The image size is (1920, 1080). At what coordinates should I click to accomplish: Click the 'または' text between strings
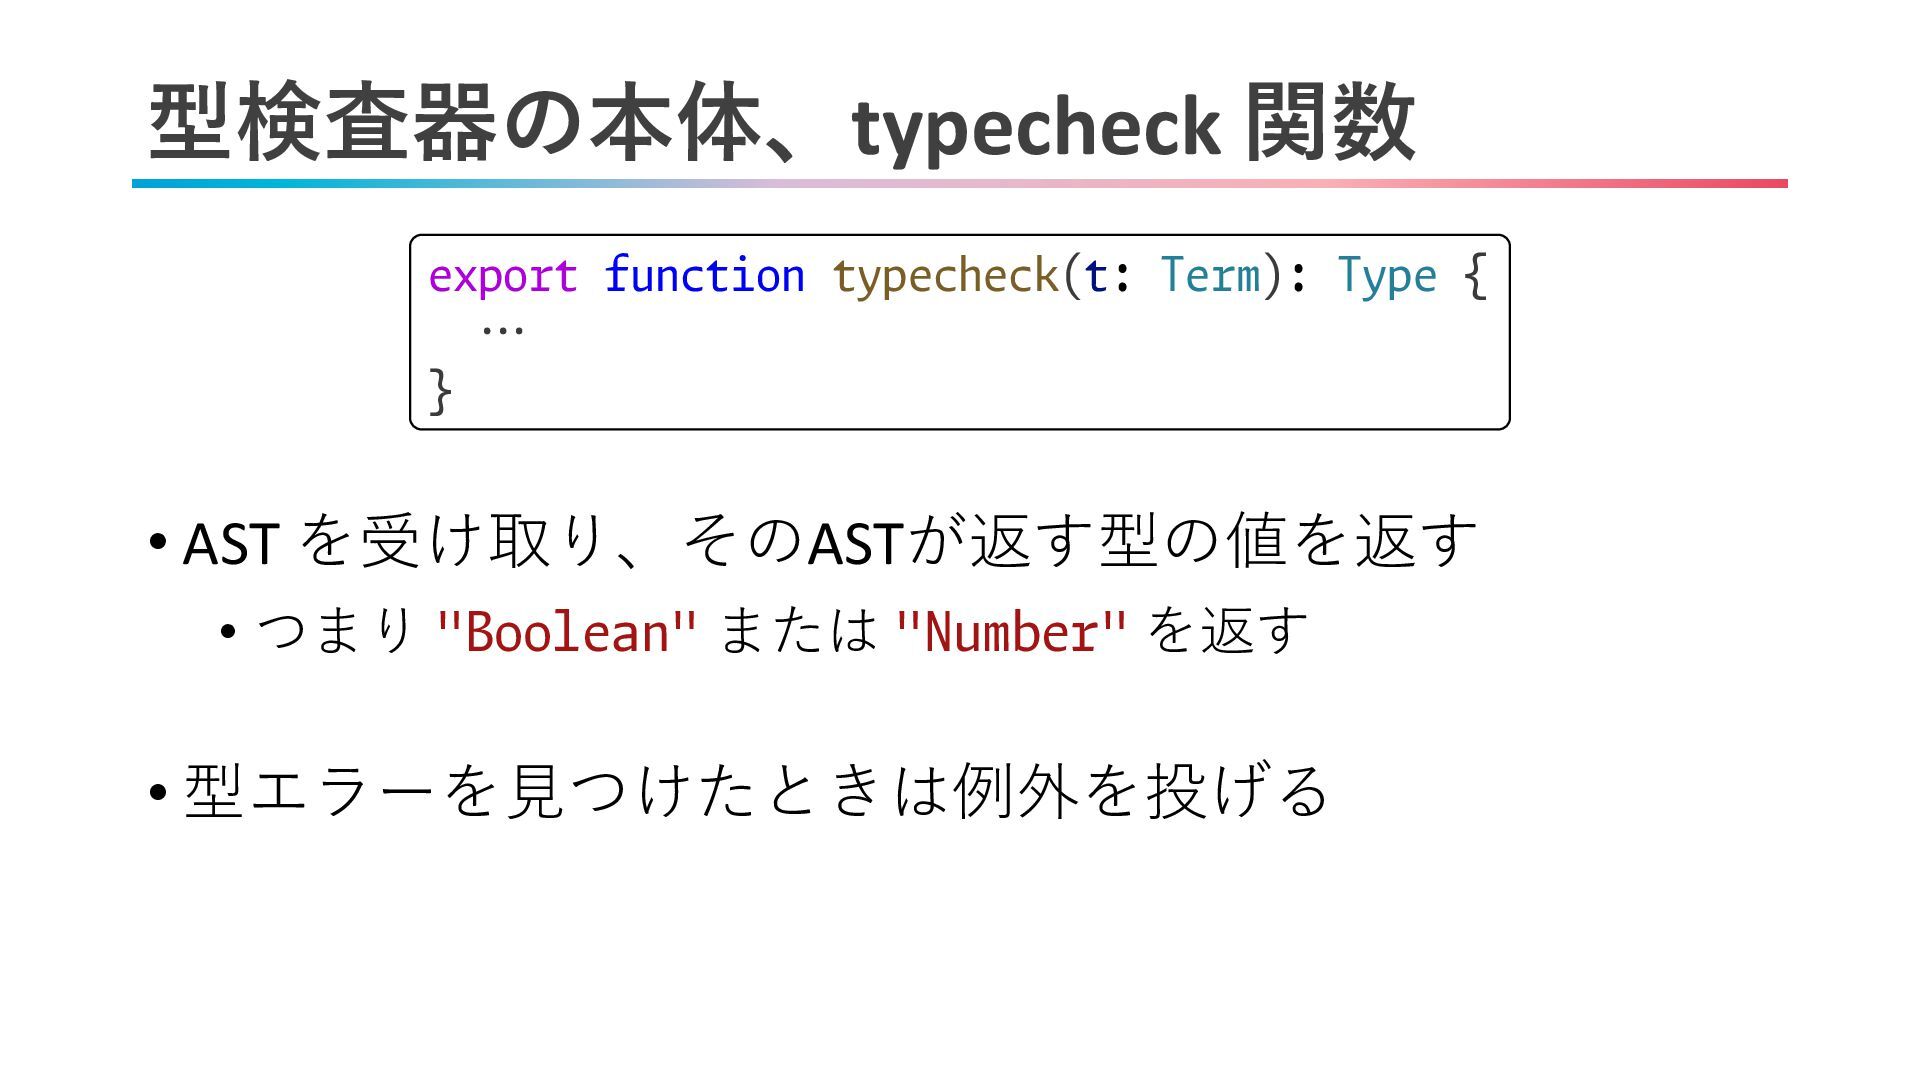796,632
